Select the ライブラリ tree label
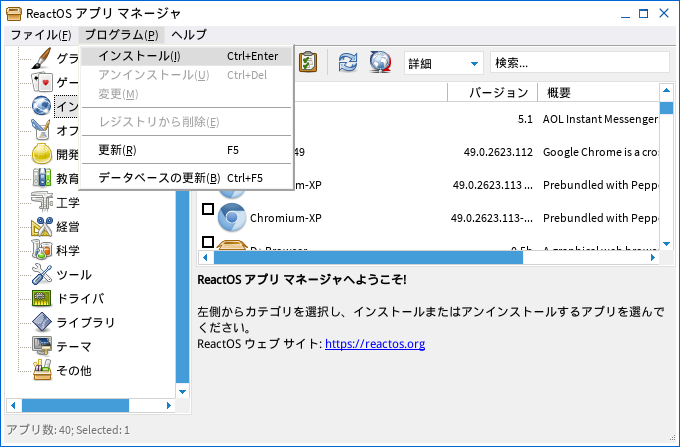This screenshot has height=447, width=680. pyautogui.click(x=85, y=322)
